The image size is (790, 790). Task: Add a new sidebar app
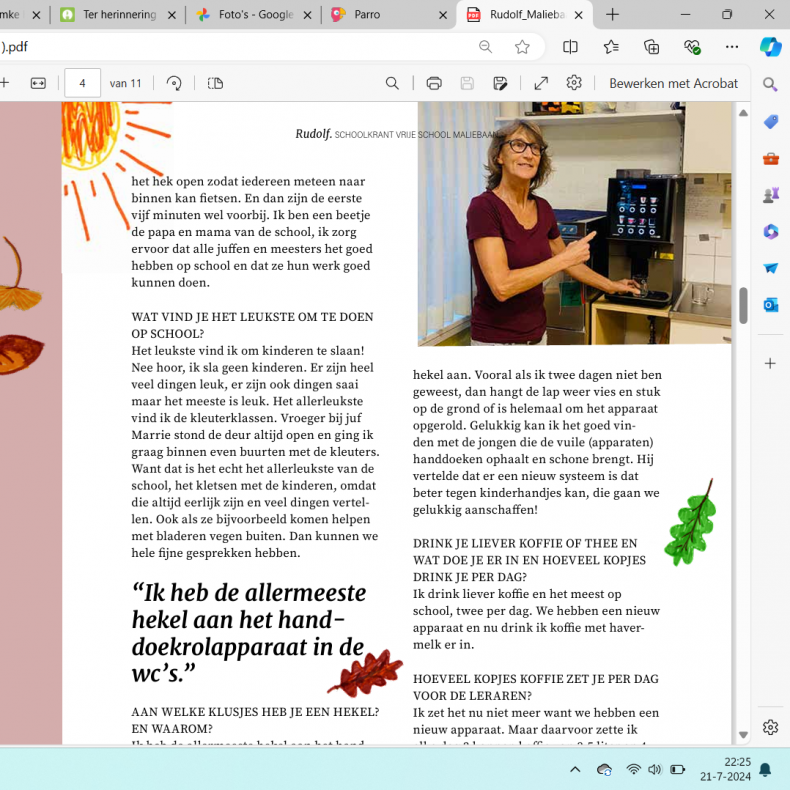770,363
